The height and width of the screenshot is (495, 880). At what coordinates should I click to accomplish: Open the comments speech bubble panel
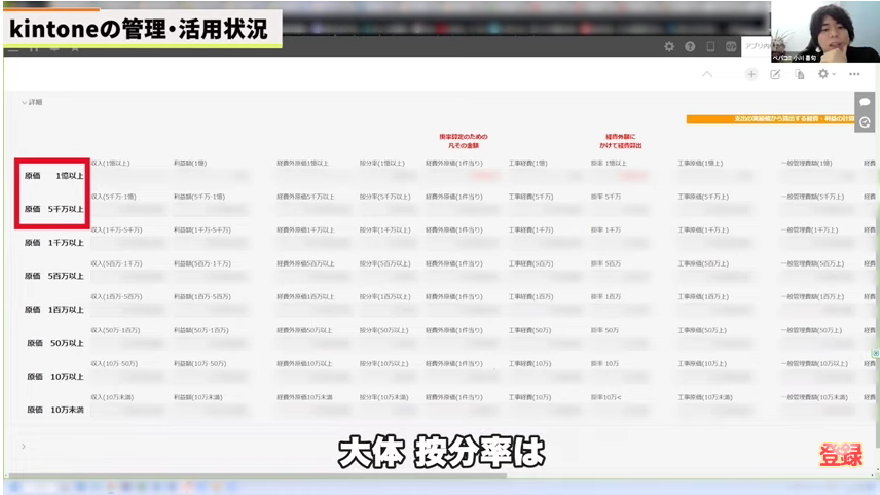click(x=864, y=102)
